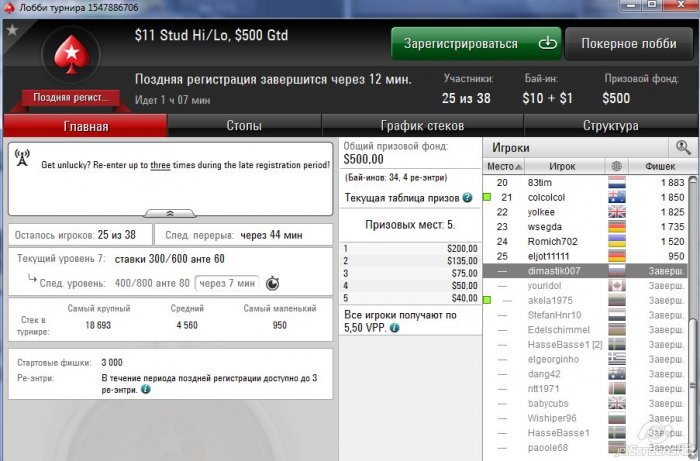Click the globe country column header
The height and width of the screenshot is (461, 700).
click(617, 166)
